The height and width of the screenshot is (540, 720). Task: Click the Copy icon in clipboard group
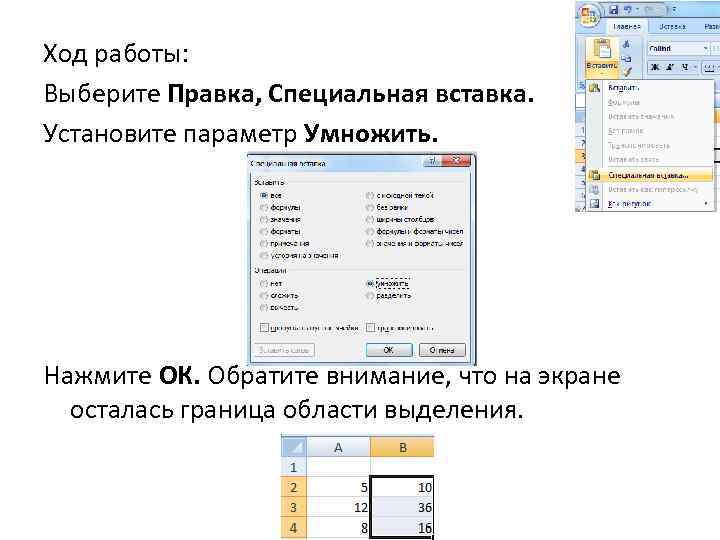627,59
